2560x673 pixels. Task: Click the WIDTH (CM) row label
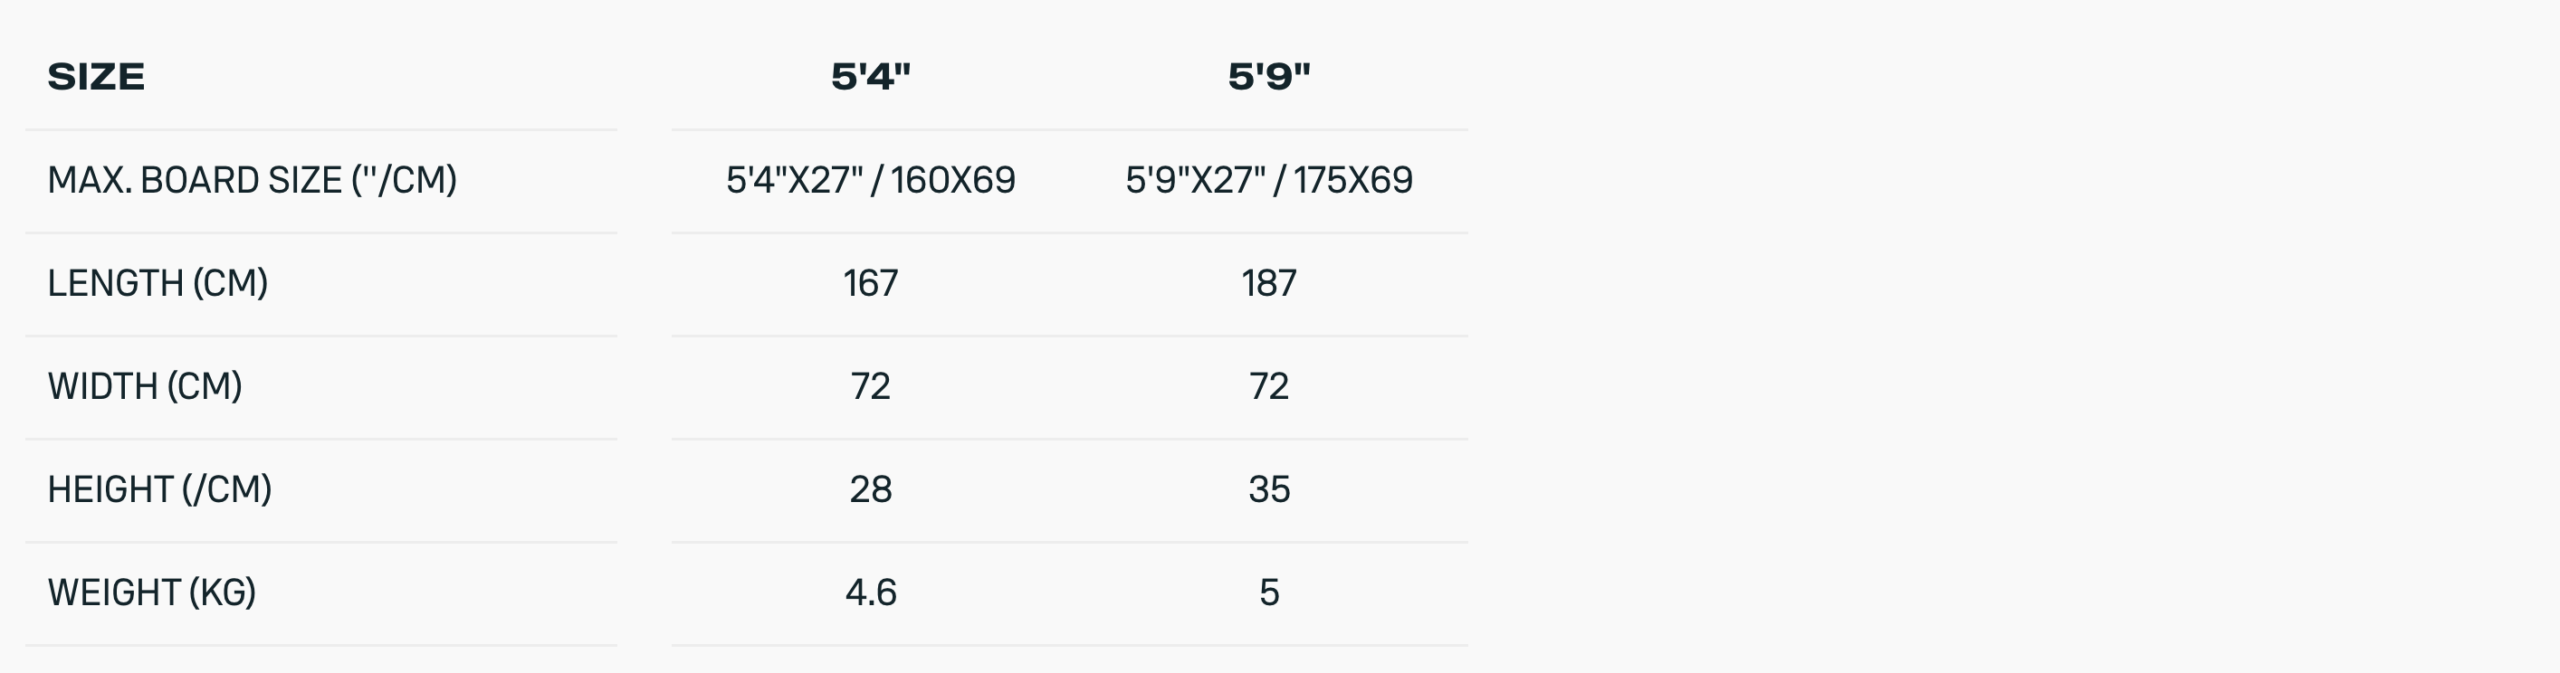point(145,386)
